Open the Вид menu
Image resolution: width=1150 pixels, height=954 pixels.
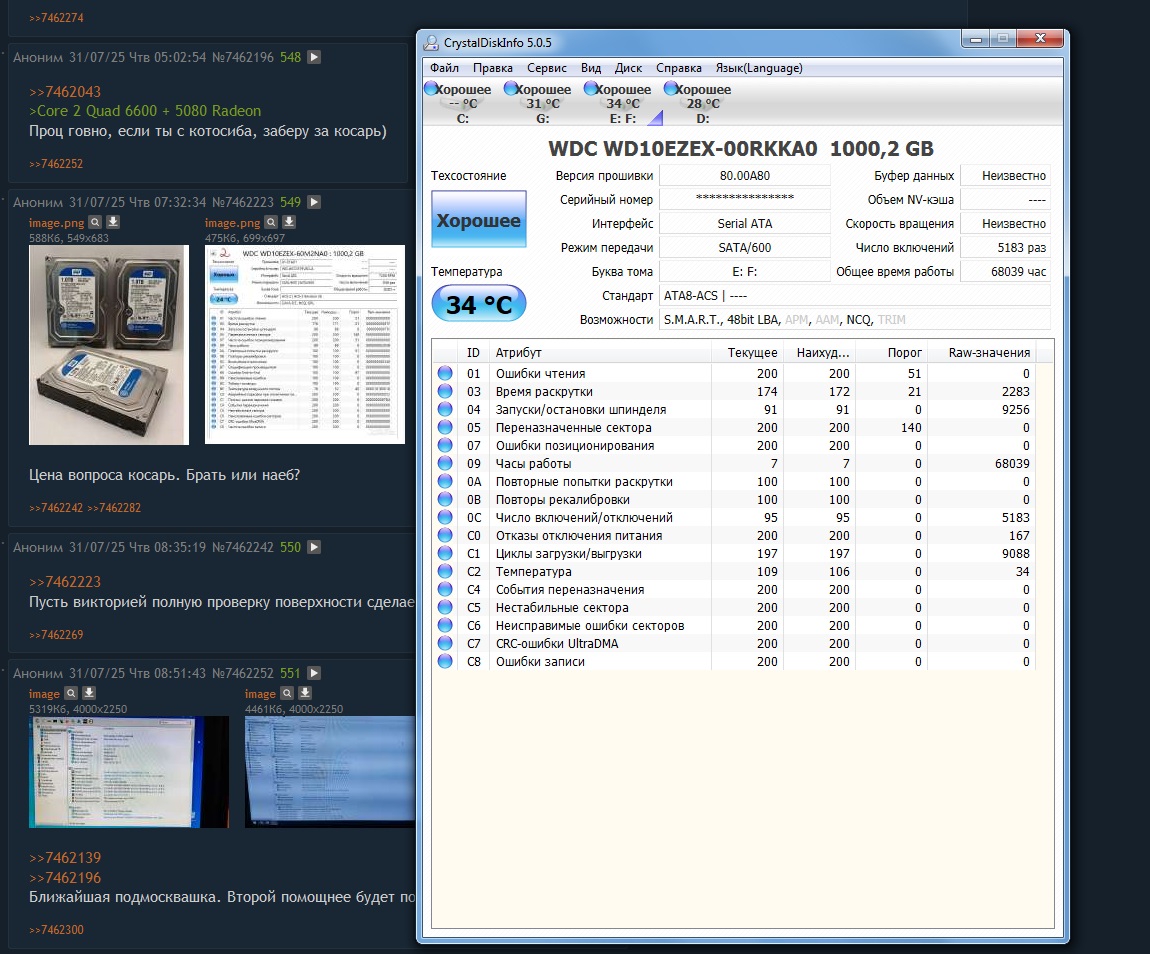pos(590,68)
